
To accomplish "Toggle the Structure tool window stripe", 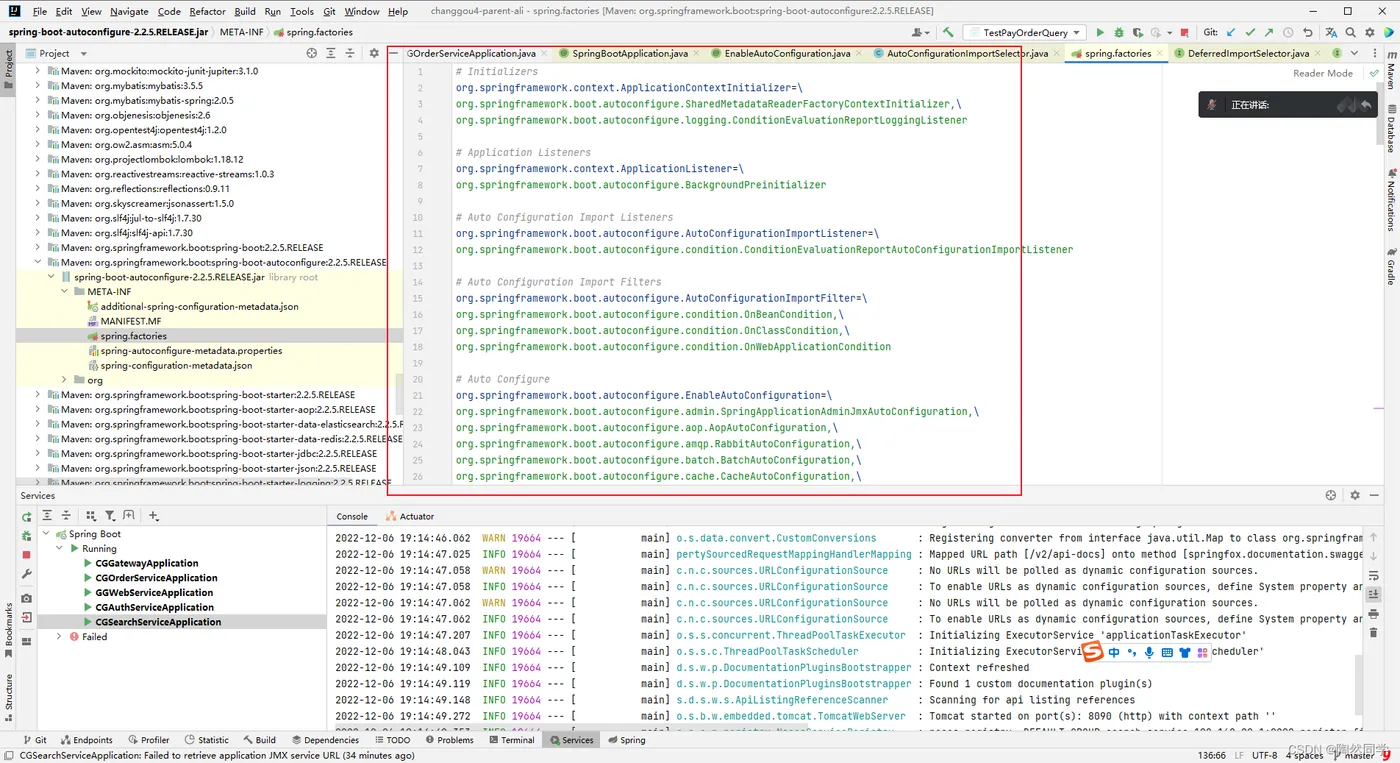I will [x=8, y=696].
